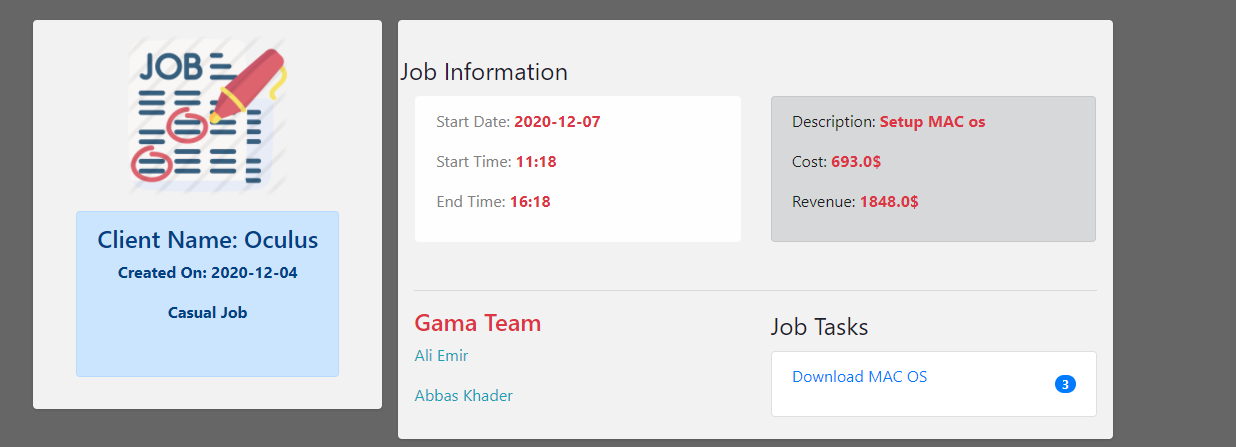
Task: Click the Start Time value 11:18
Action: 536,162
